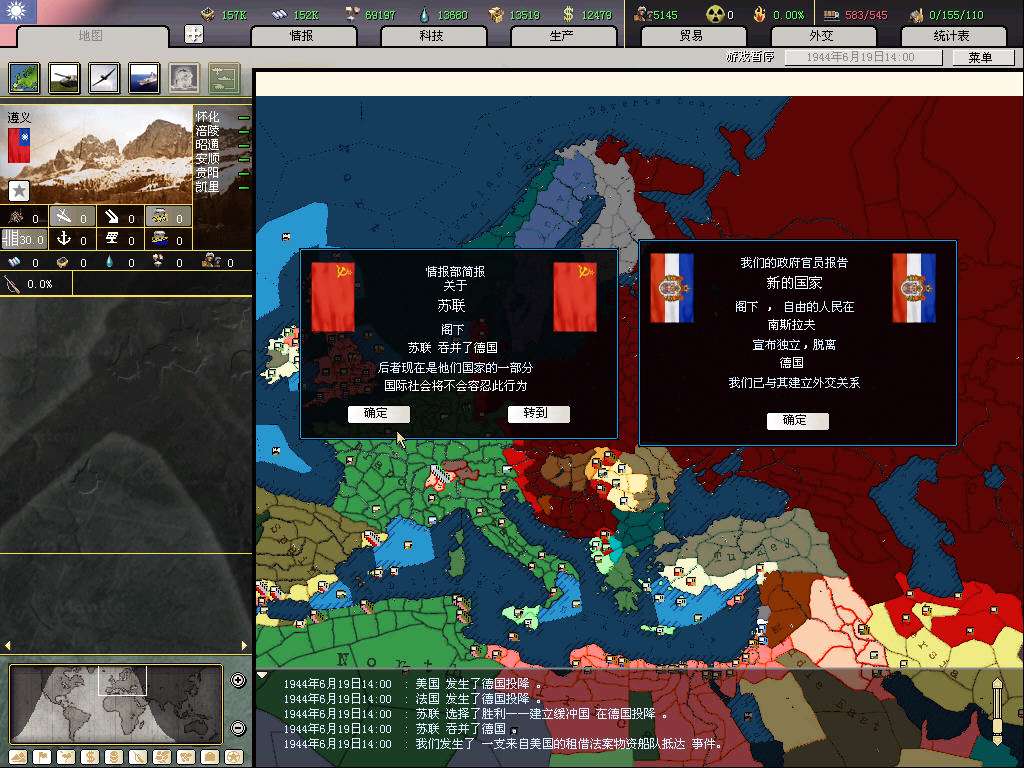The width and height of the screenshot is (1024, 768).
Task: Select neighboring province 涪陵
Action: coord(208,131)
